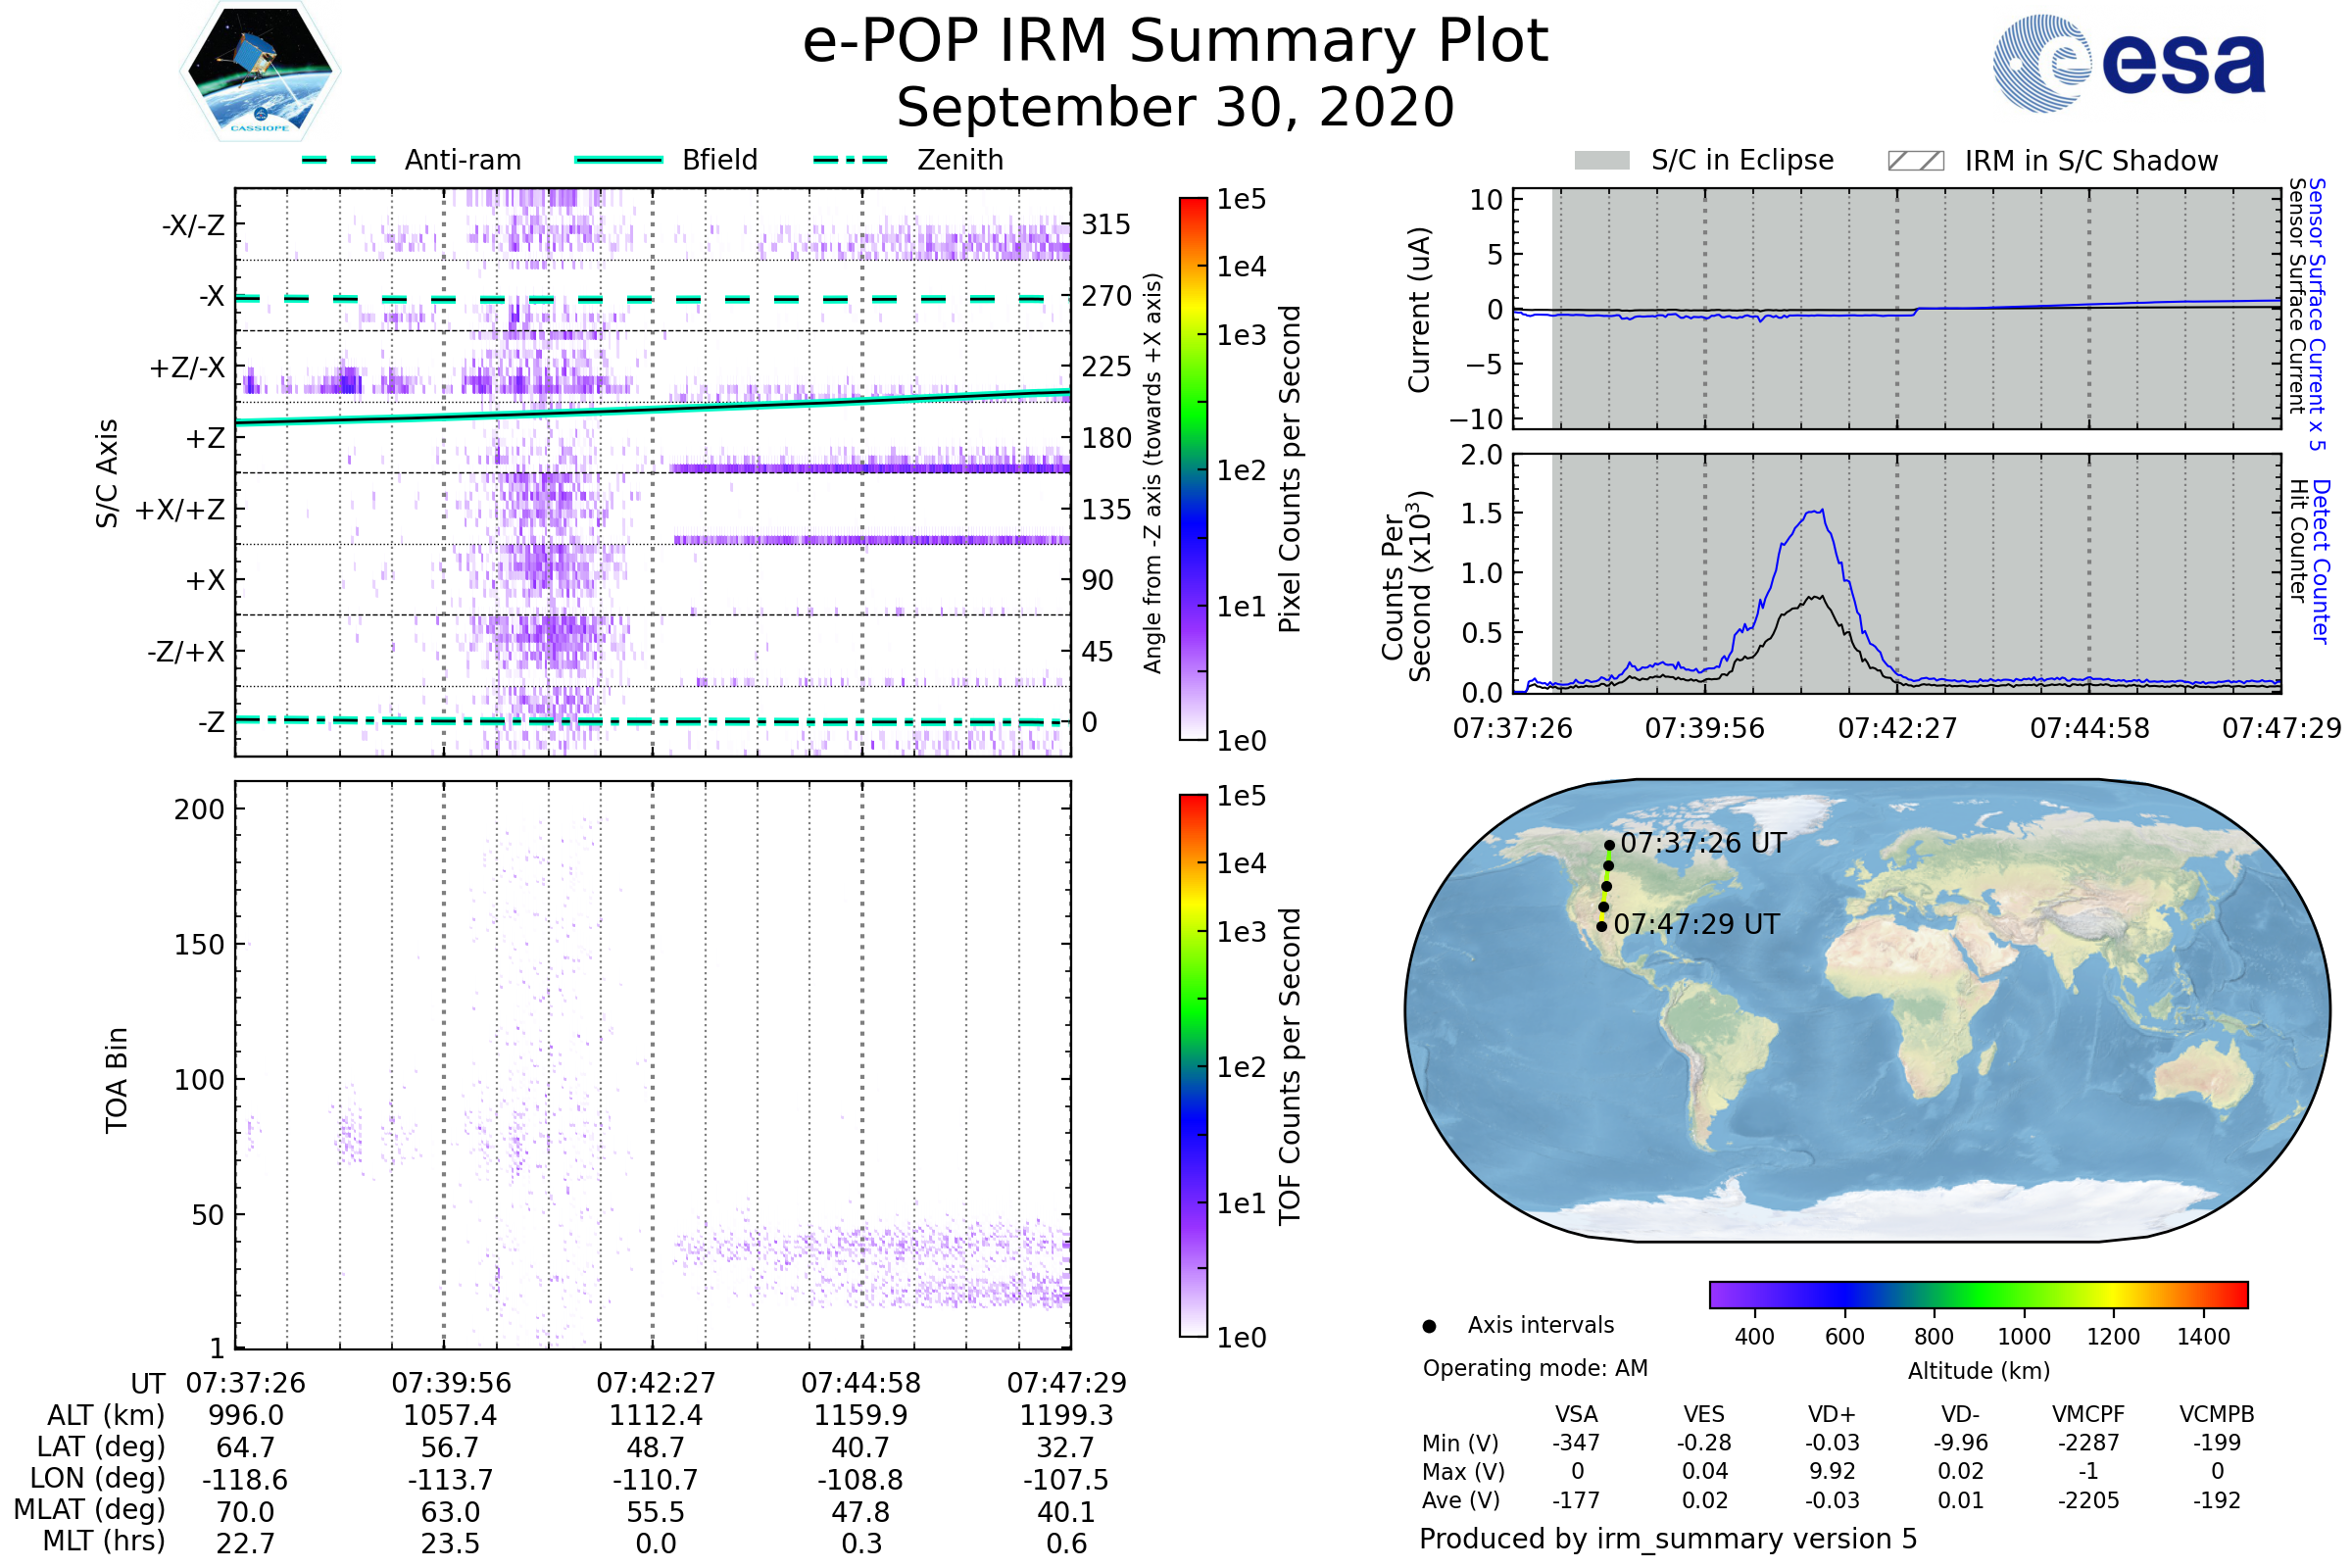Click the detector counts peak in the counter plot
Screen dimensions: 2352x1568
click(1820, 513)
